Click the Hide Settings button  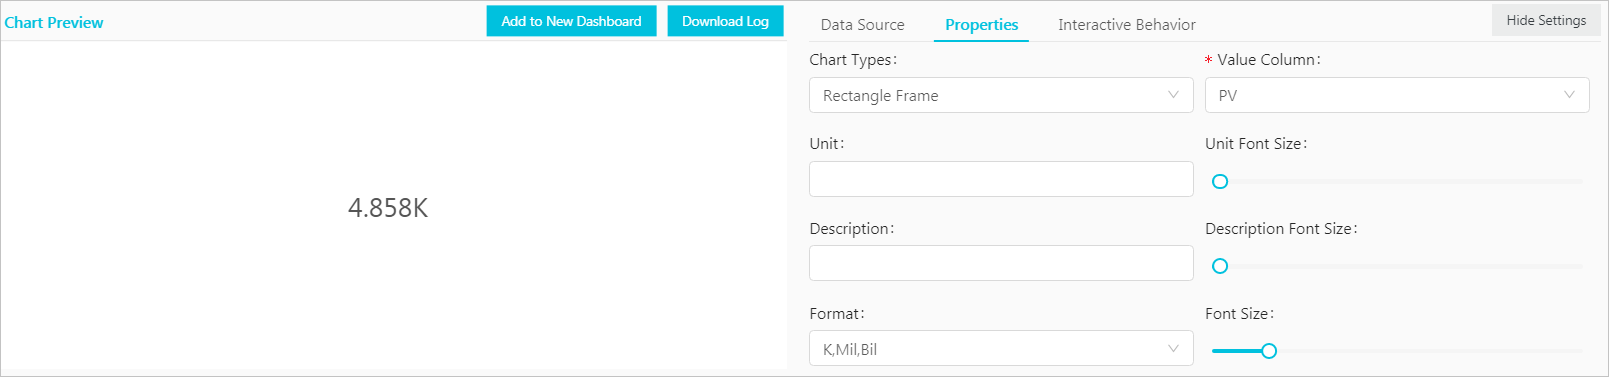tap(1546, 20)
